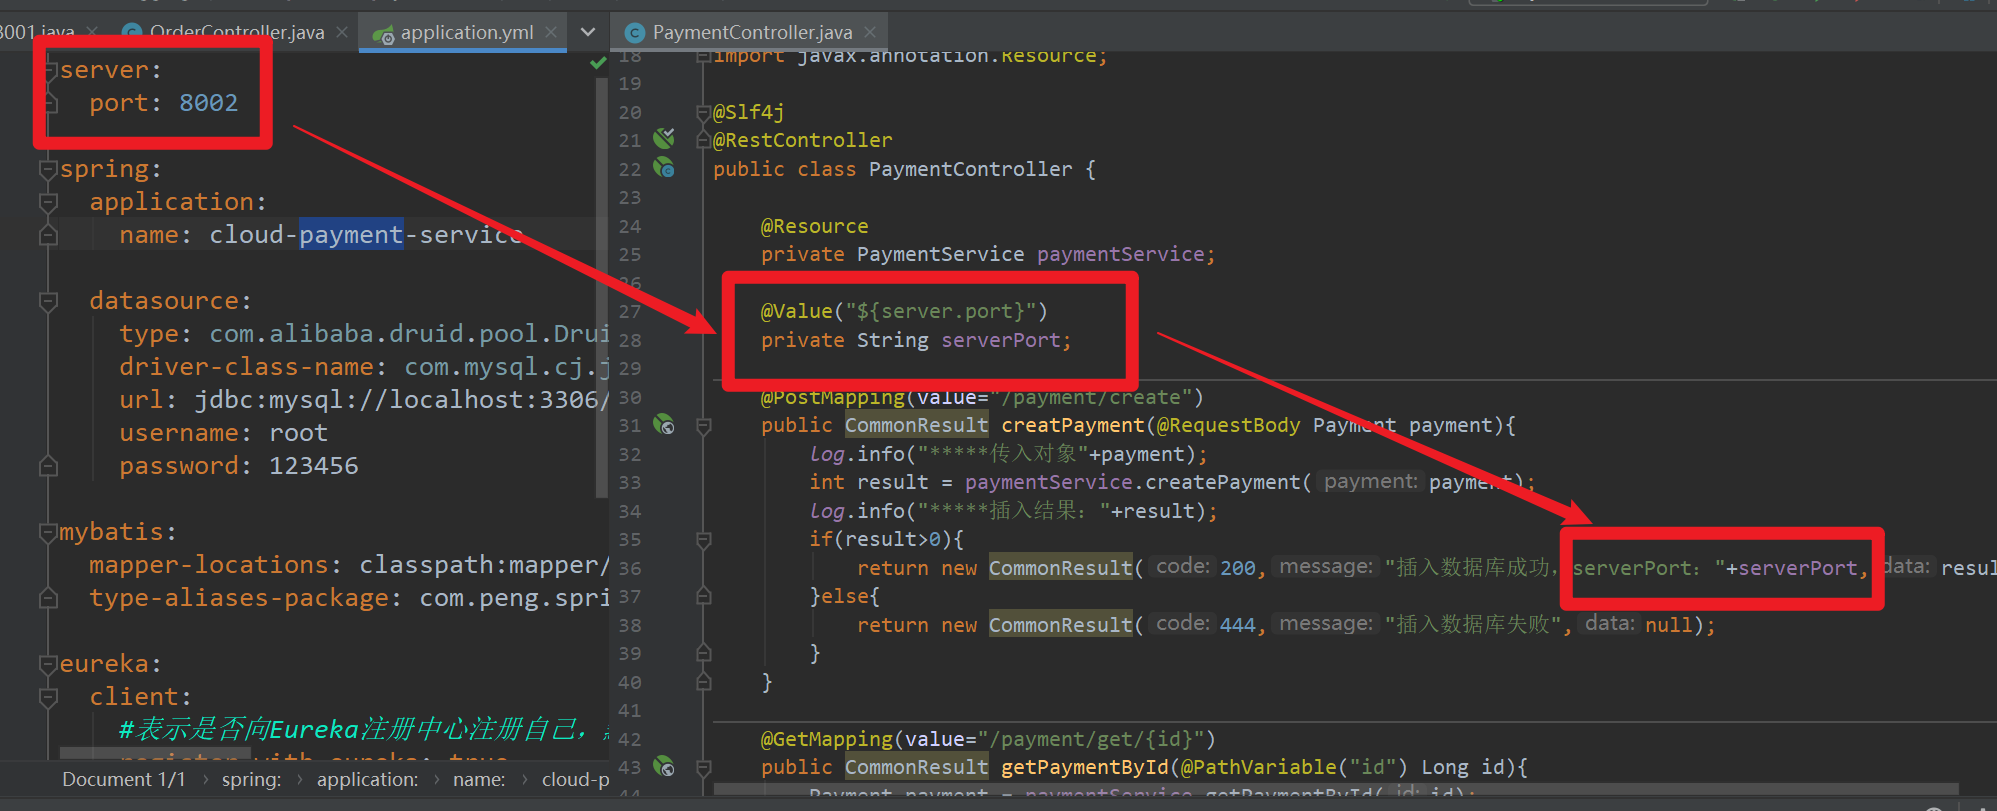This screenshot has height=811, width=1997.
Task: Click the 'getPaymentById' method name
Action: coord(1084,767)
